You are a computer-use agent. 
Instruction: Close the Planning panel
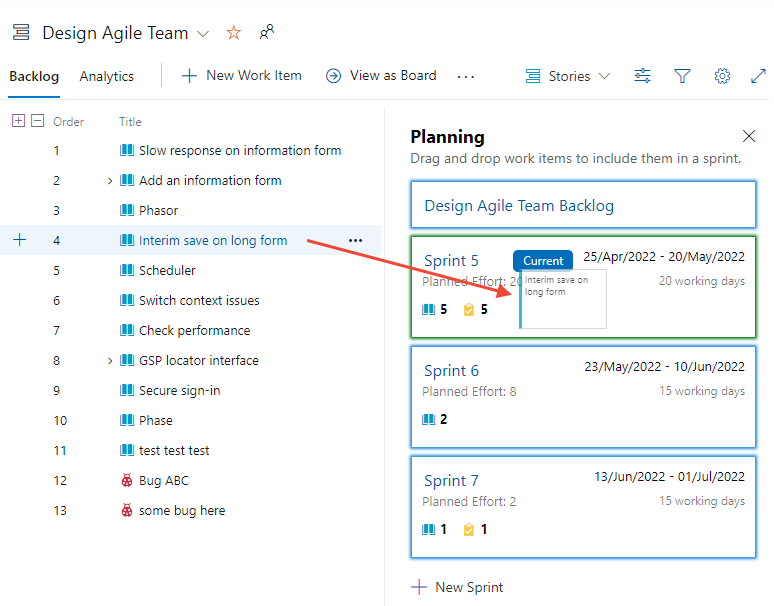tap(749, 136)
